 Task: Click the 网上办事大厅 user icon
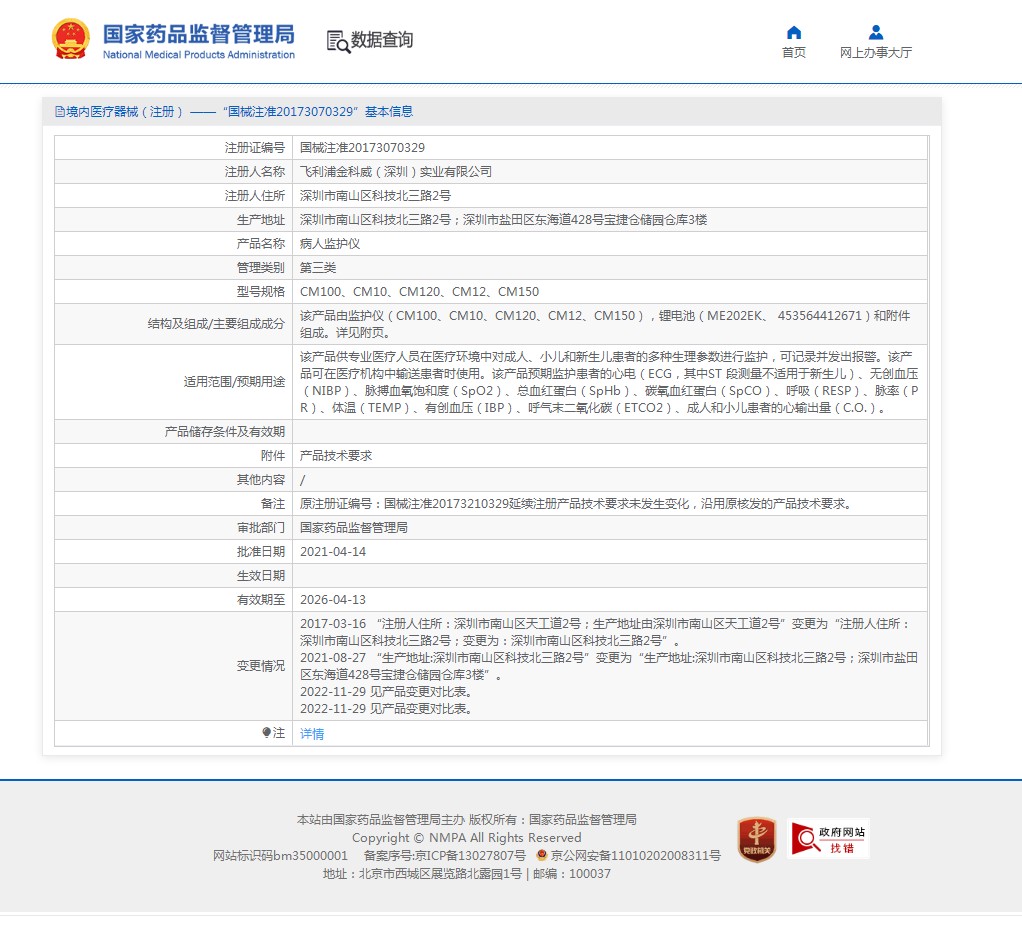pos(875,32)
